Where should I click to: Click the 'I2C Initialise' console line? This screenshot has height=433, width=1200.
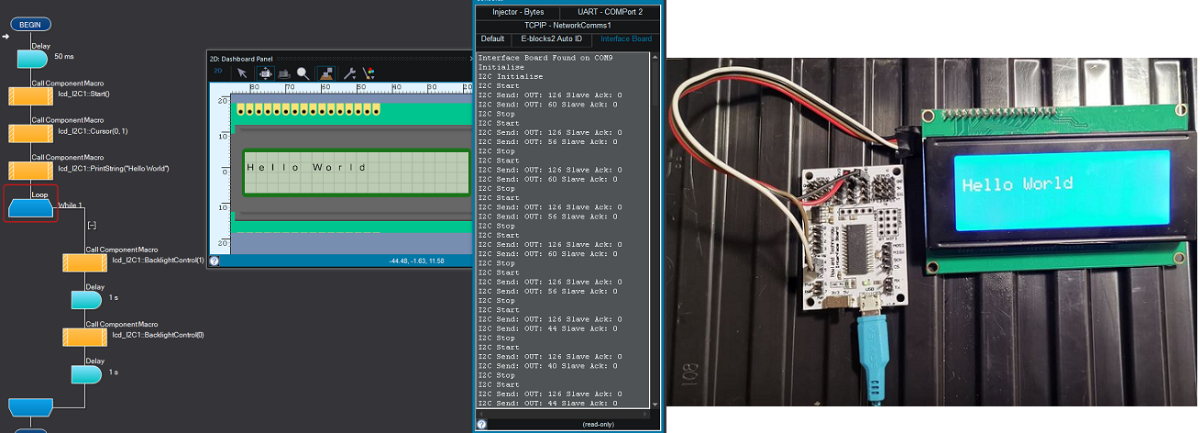[511, 76]
